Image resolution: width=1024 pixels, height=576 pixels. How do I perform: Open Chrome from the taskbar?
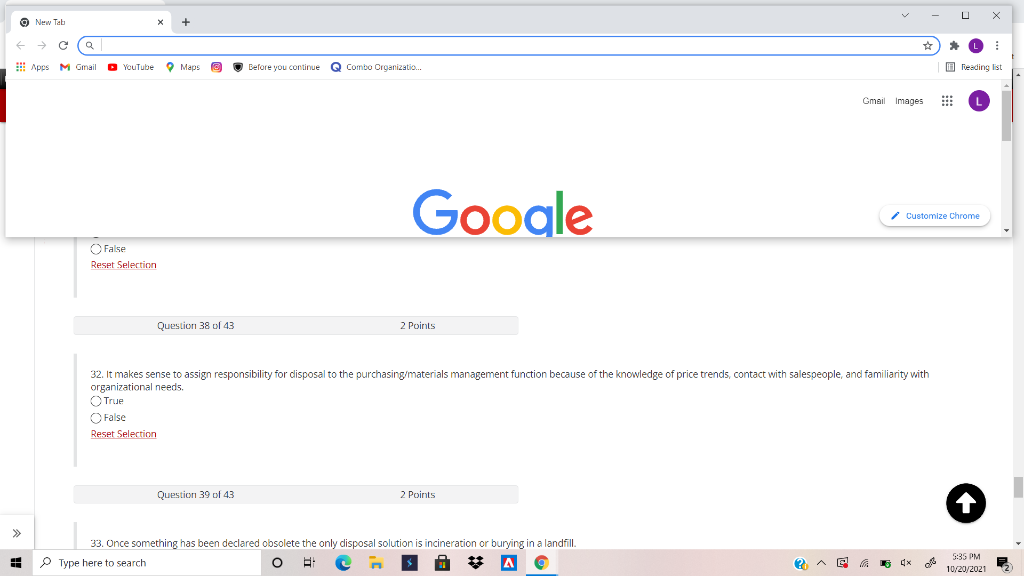click(542, 563)
